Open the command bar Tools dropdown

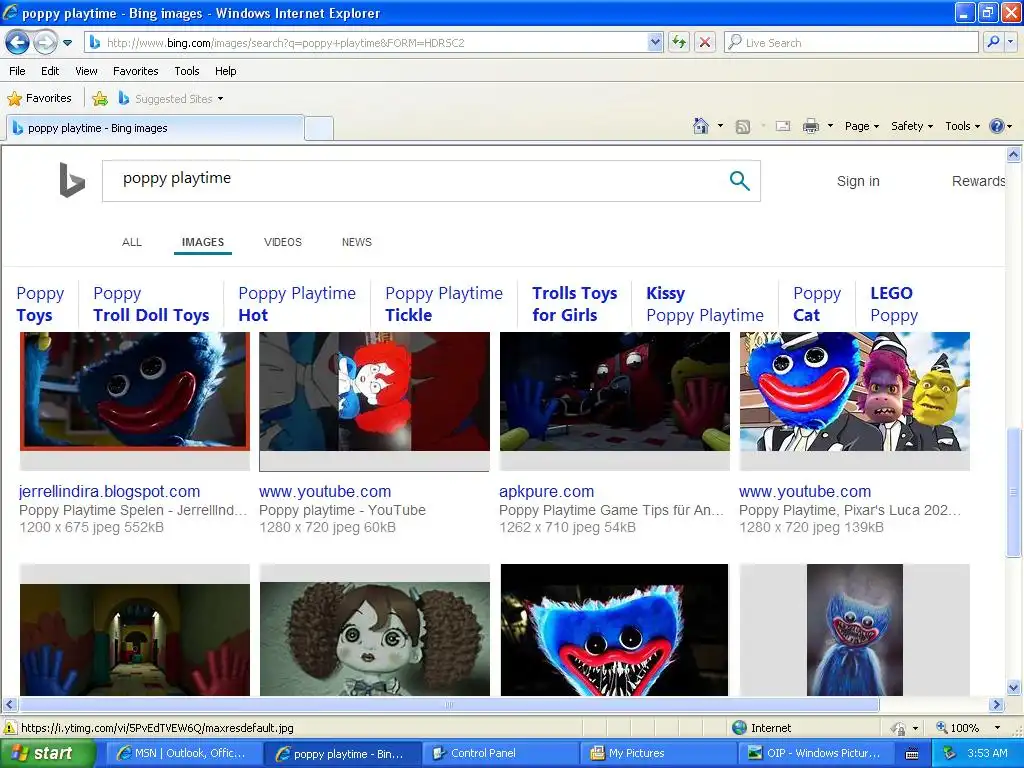pos(962,126)
